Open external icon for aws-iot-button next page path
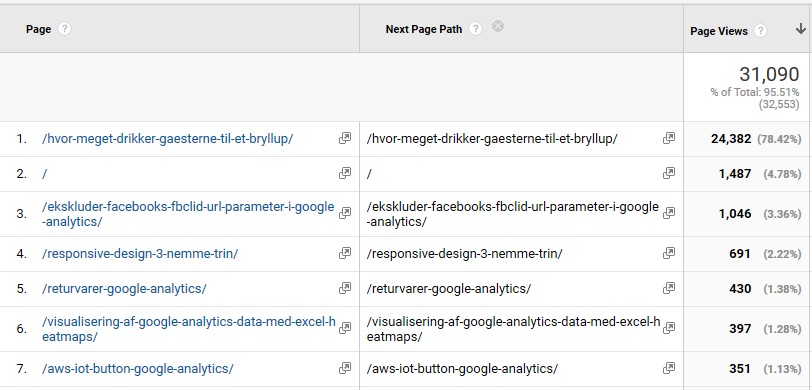 coord(669,368)
